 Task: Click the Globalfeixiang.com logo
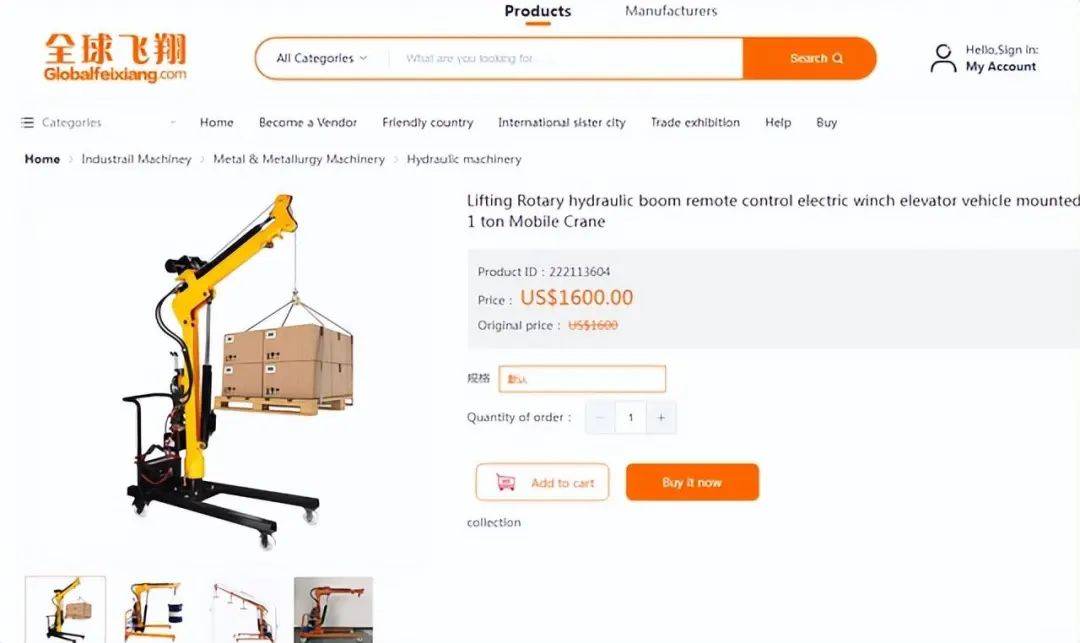[x=115, y=58]
